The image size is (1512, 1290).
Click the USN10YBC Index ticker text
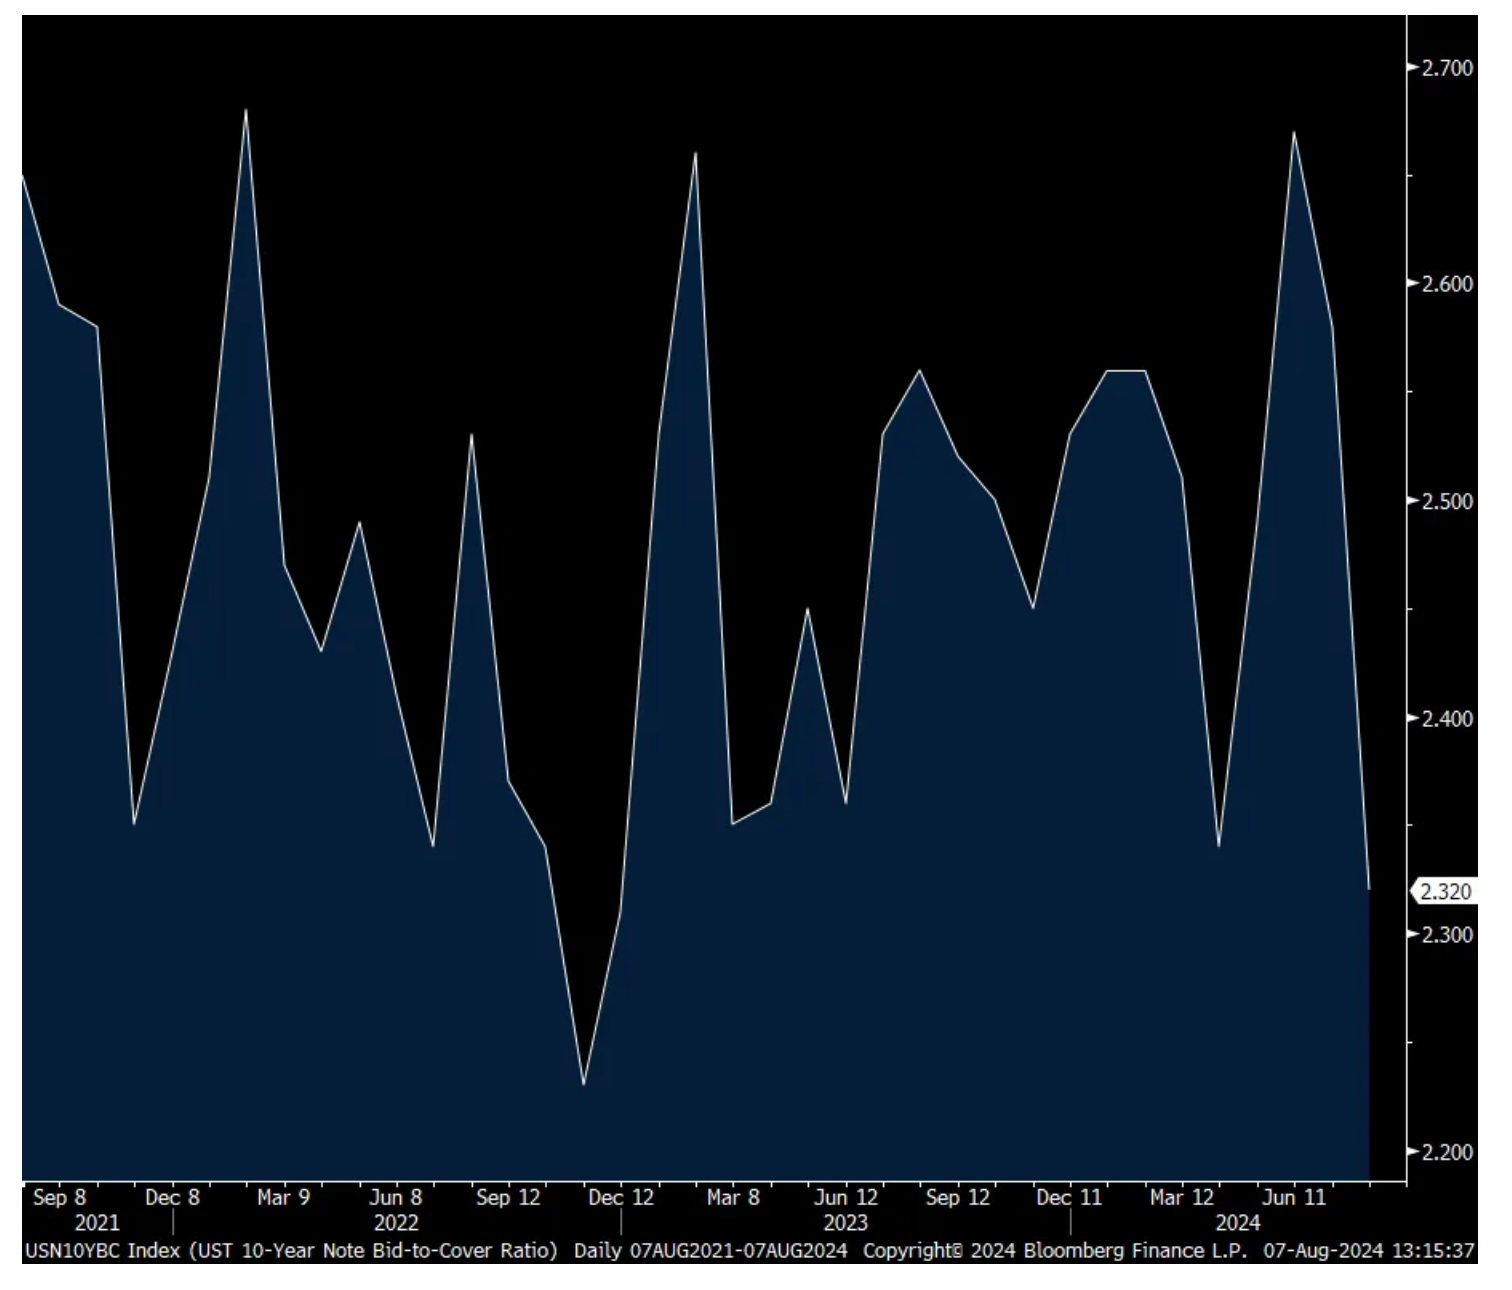click(x=101, y=1251)
